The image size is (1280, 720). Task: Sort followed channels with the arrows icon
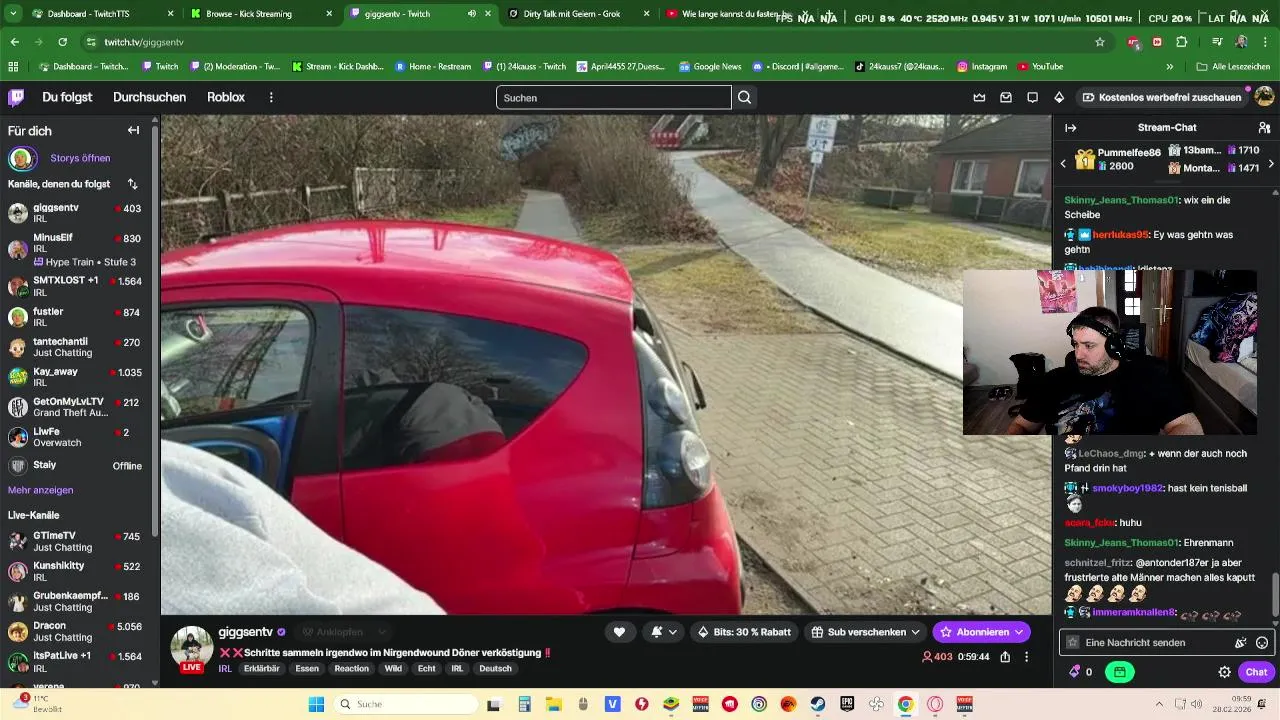pos(132,184)
